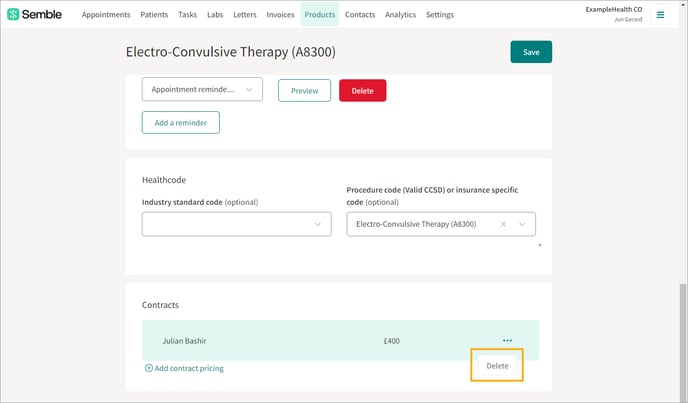Switch to the Patients tab

154,15
